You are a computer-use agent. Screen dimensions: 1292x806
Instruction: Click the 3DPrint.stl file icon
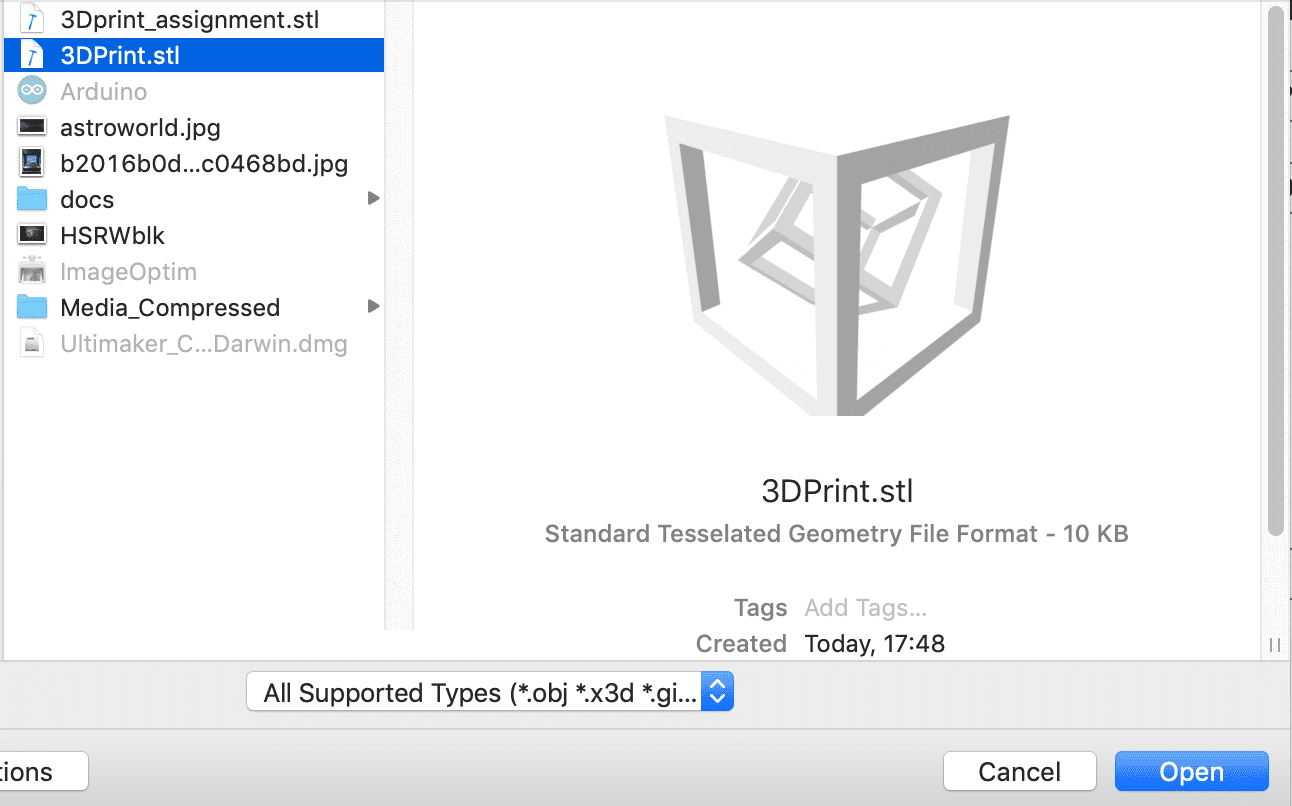(x=33, y=55)
